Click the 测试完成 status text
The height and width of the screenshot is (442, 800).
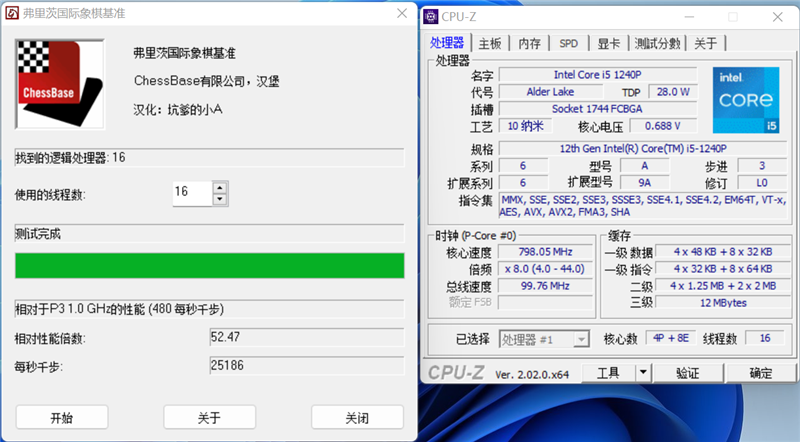pyautogui.click(x=38, y=234)
